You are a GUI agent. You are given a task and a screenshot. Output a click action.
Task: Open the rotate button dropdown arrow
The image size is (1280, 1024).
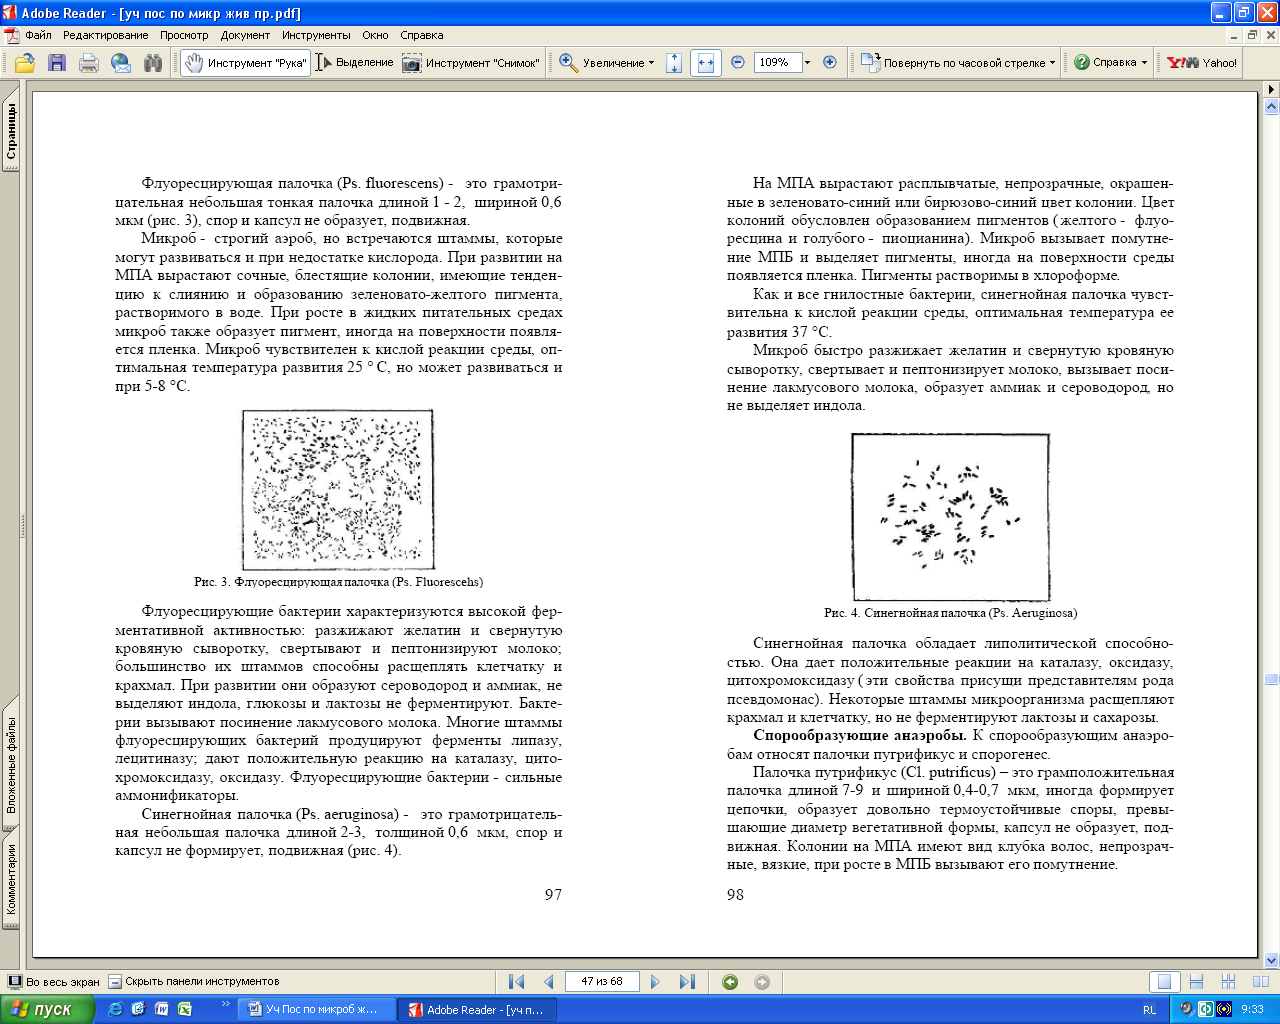pos(1052,62)
